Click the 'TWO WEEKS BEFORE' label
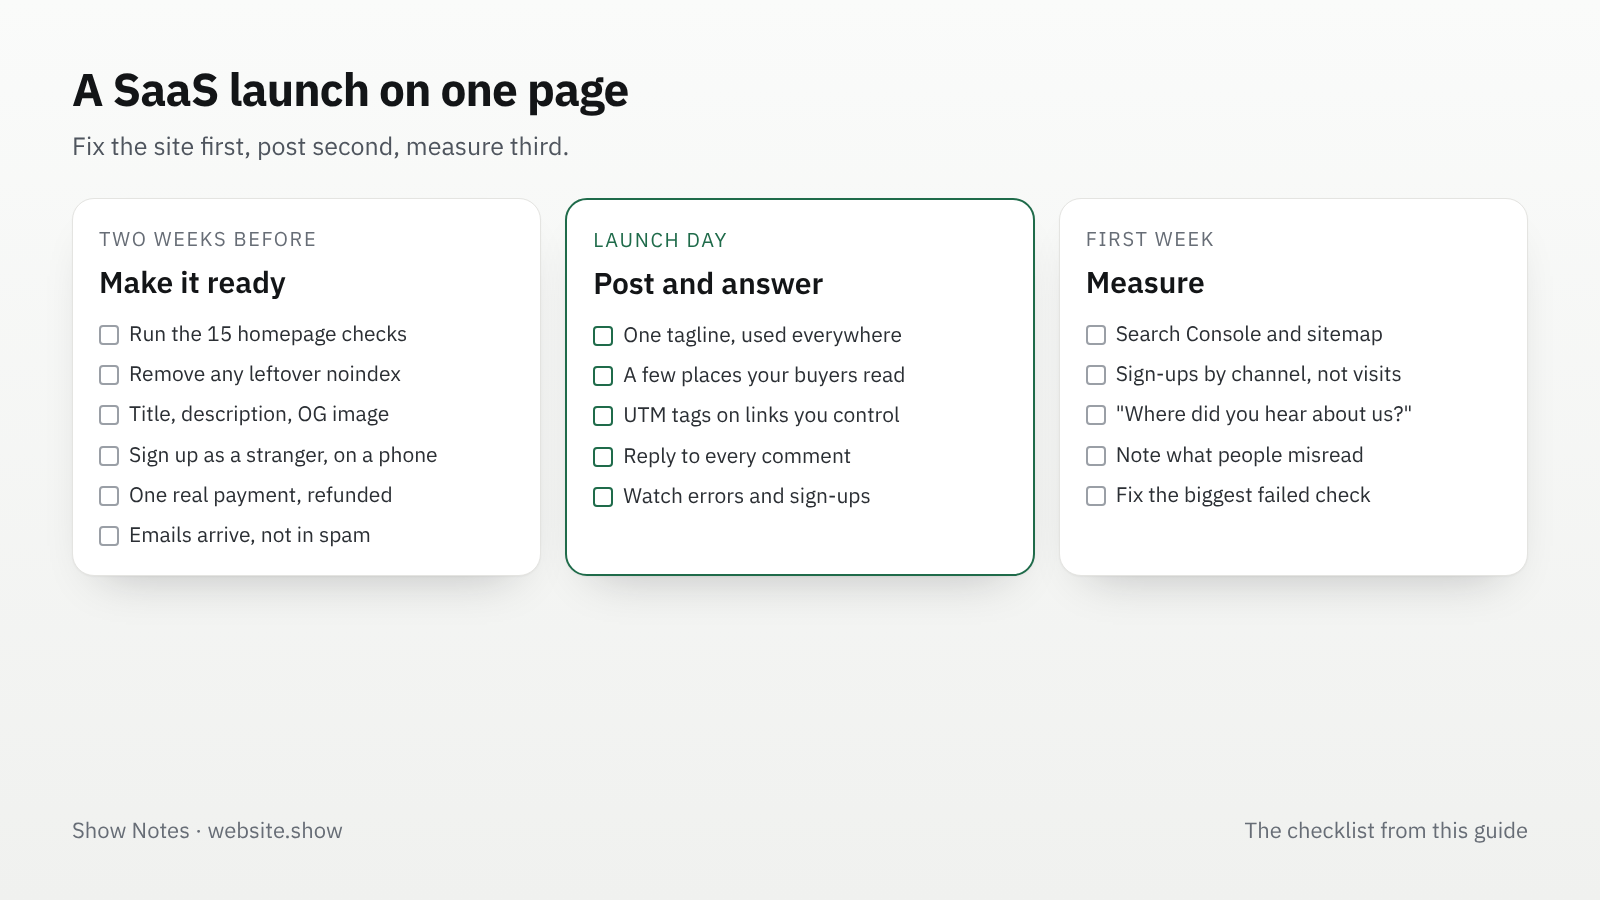 (x=208, y=240)
